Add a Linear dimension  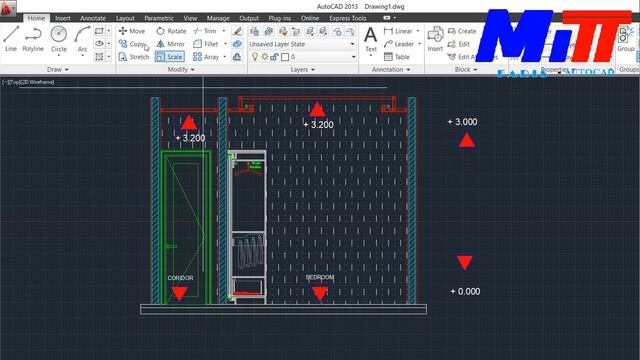click(398, 31)
